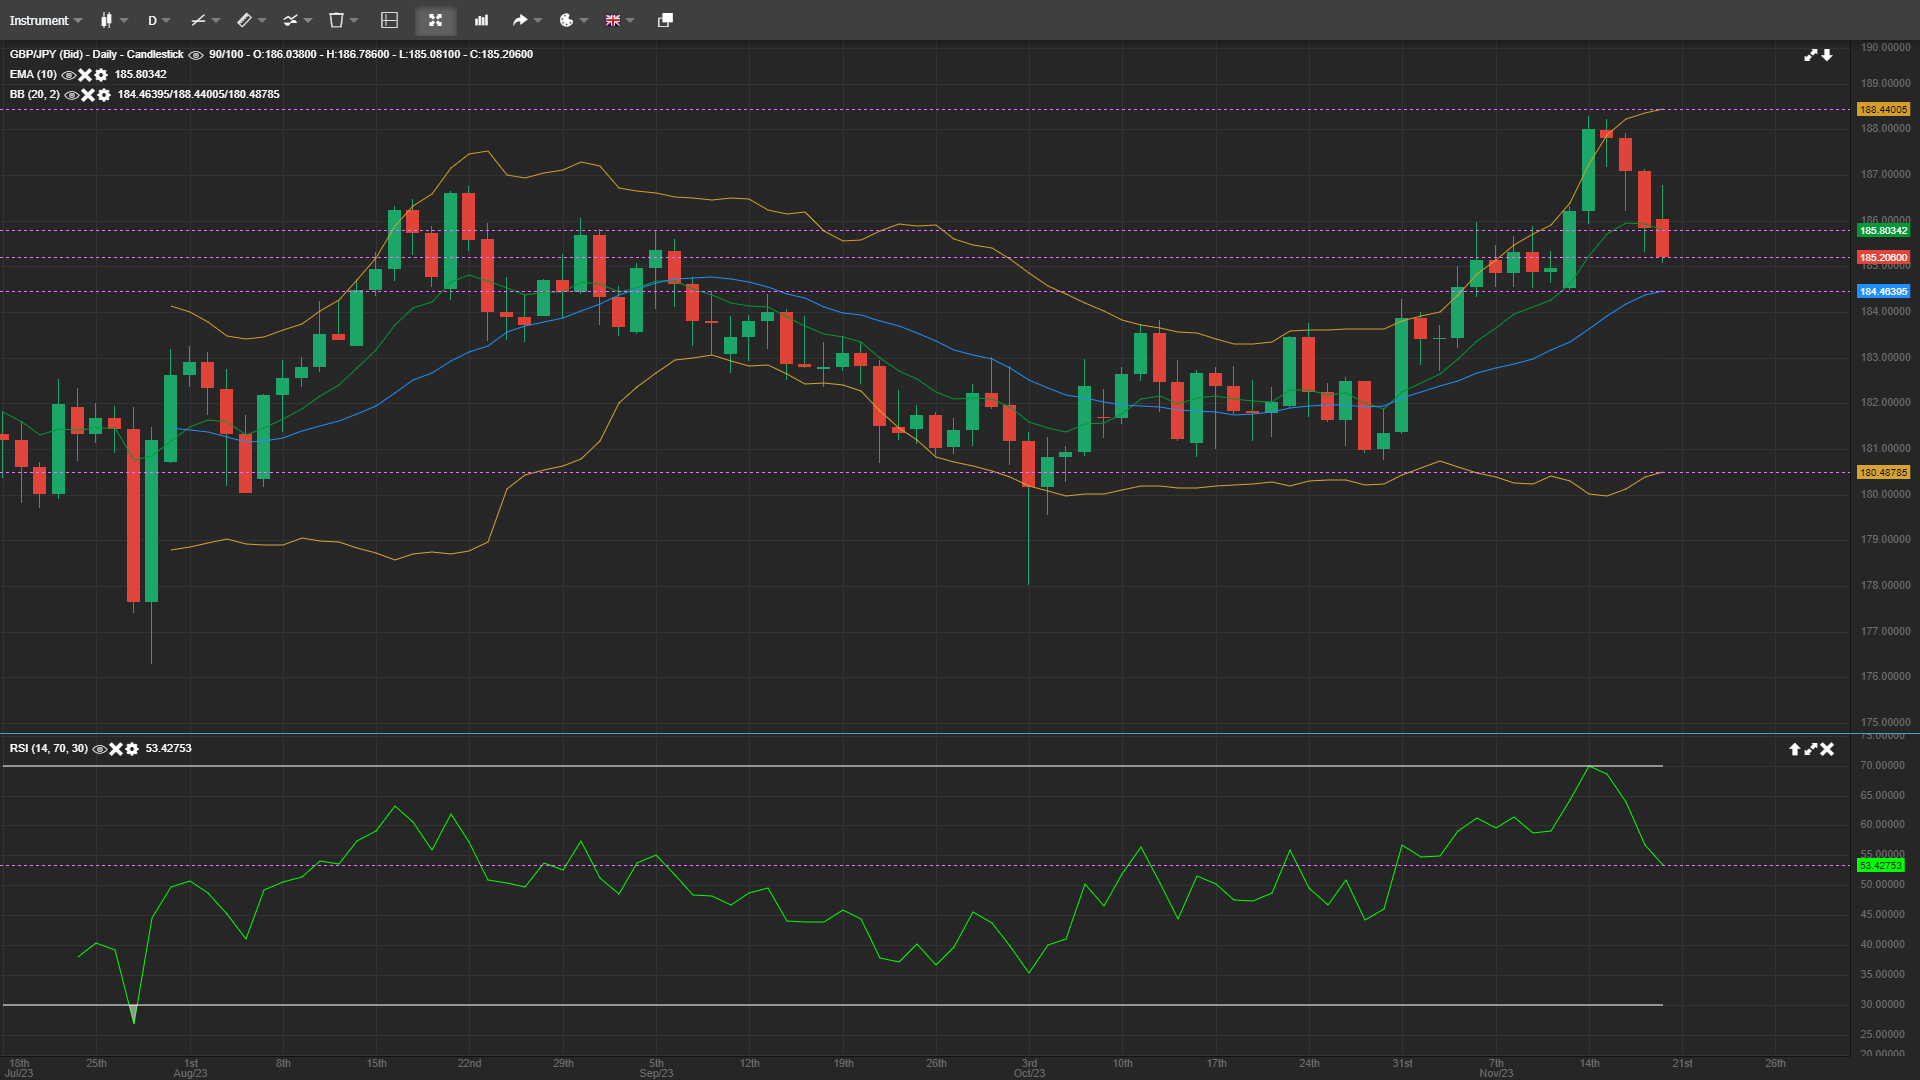The height and width of the screenshot is (1080, 1920).
Task: Open RSI (14, 70, 30) settings gear
Action: click(132, 749)
